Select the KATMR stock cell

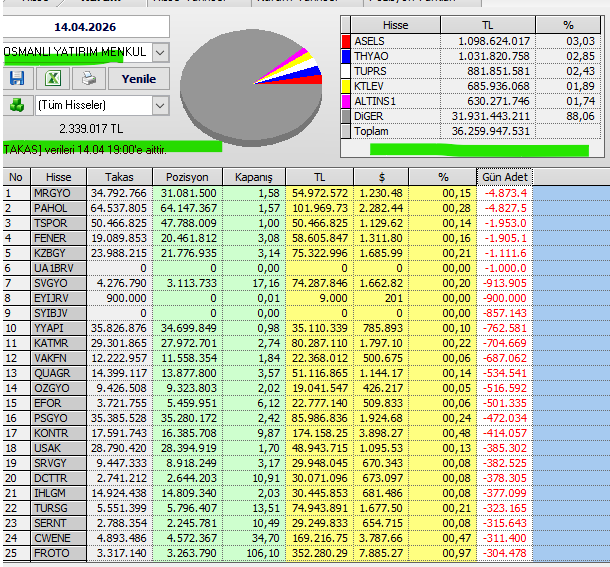coord(58,343)
